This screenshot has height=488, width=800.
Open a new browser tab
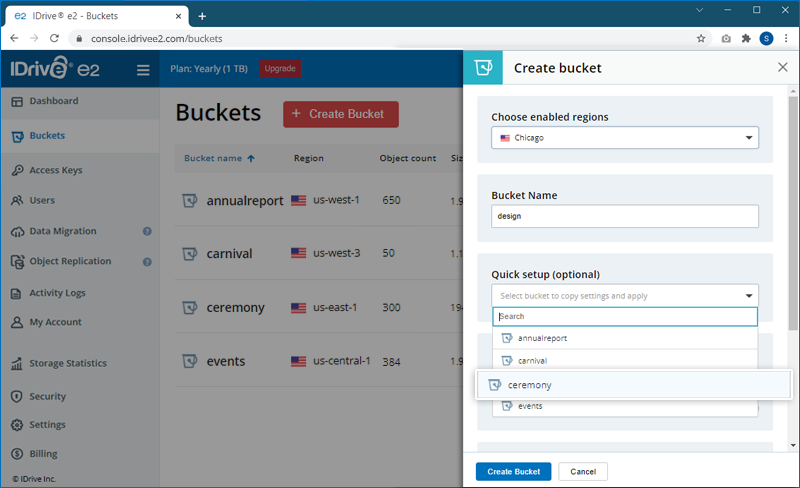coord(202,16)
